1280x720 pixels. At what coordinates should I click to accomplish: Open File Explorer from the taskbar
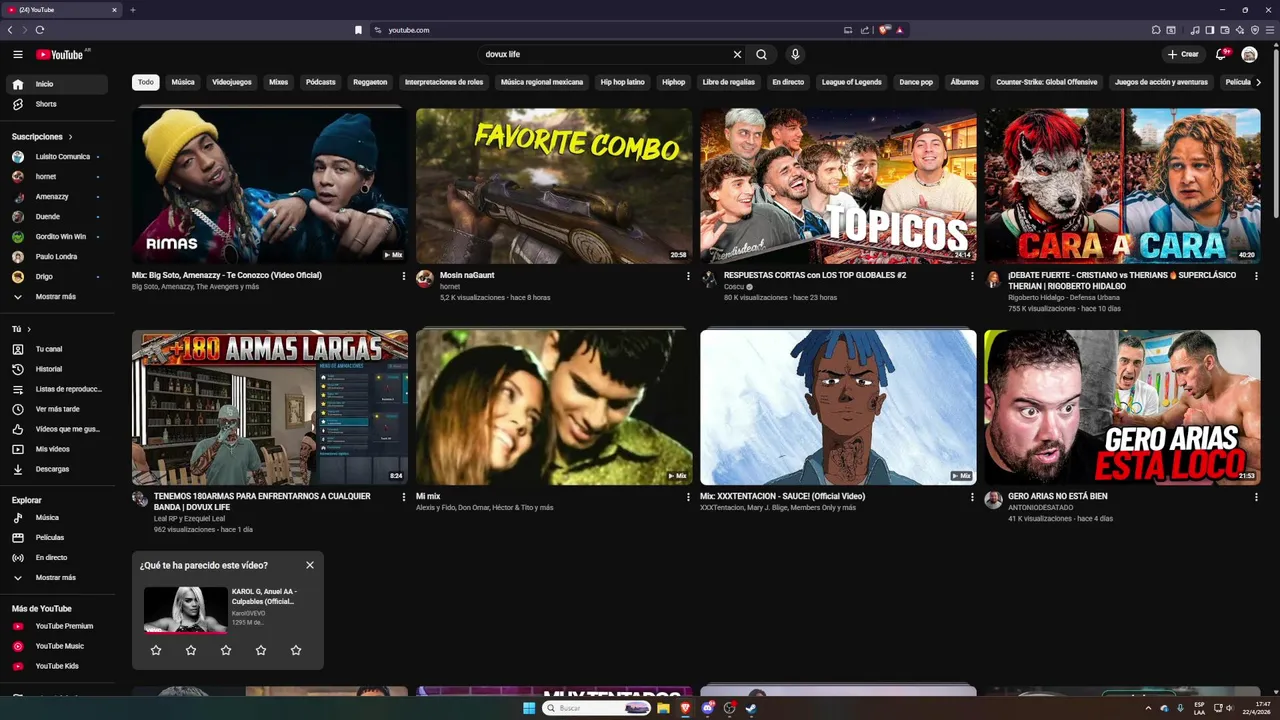[663, 709]
